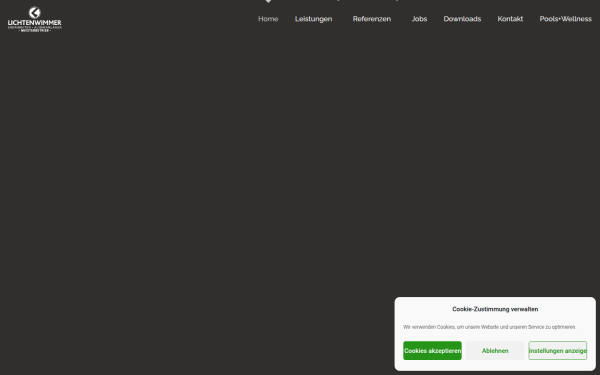Click the 'Wir verwenden Cookies' description text

tap(489, 327)
